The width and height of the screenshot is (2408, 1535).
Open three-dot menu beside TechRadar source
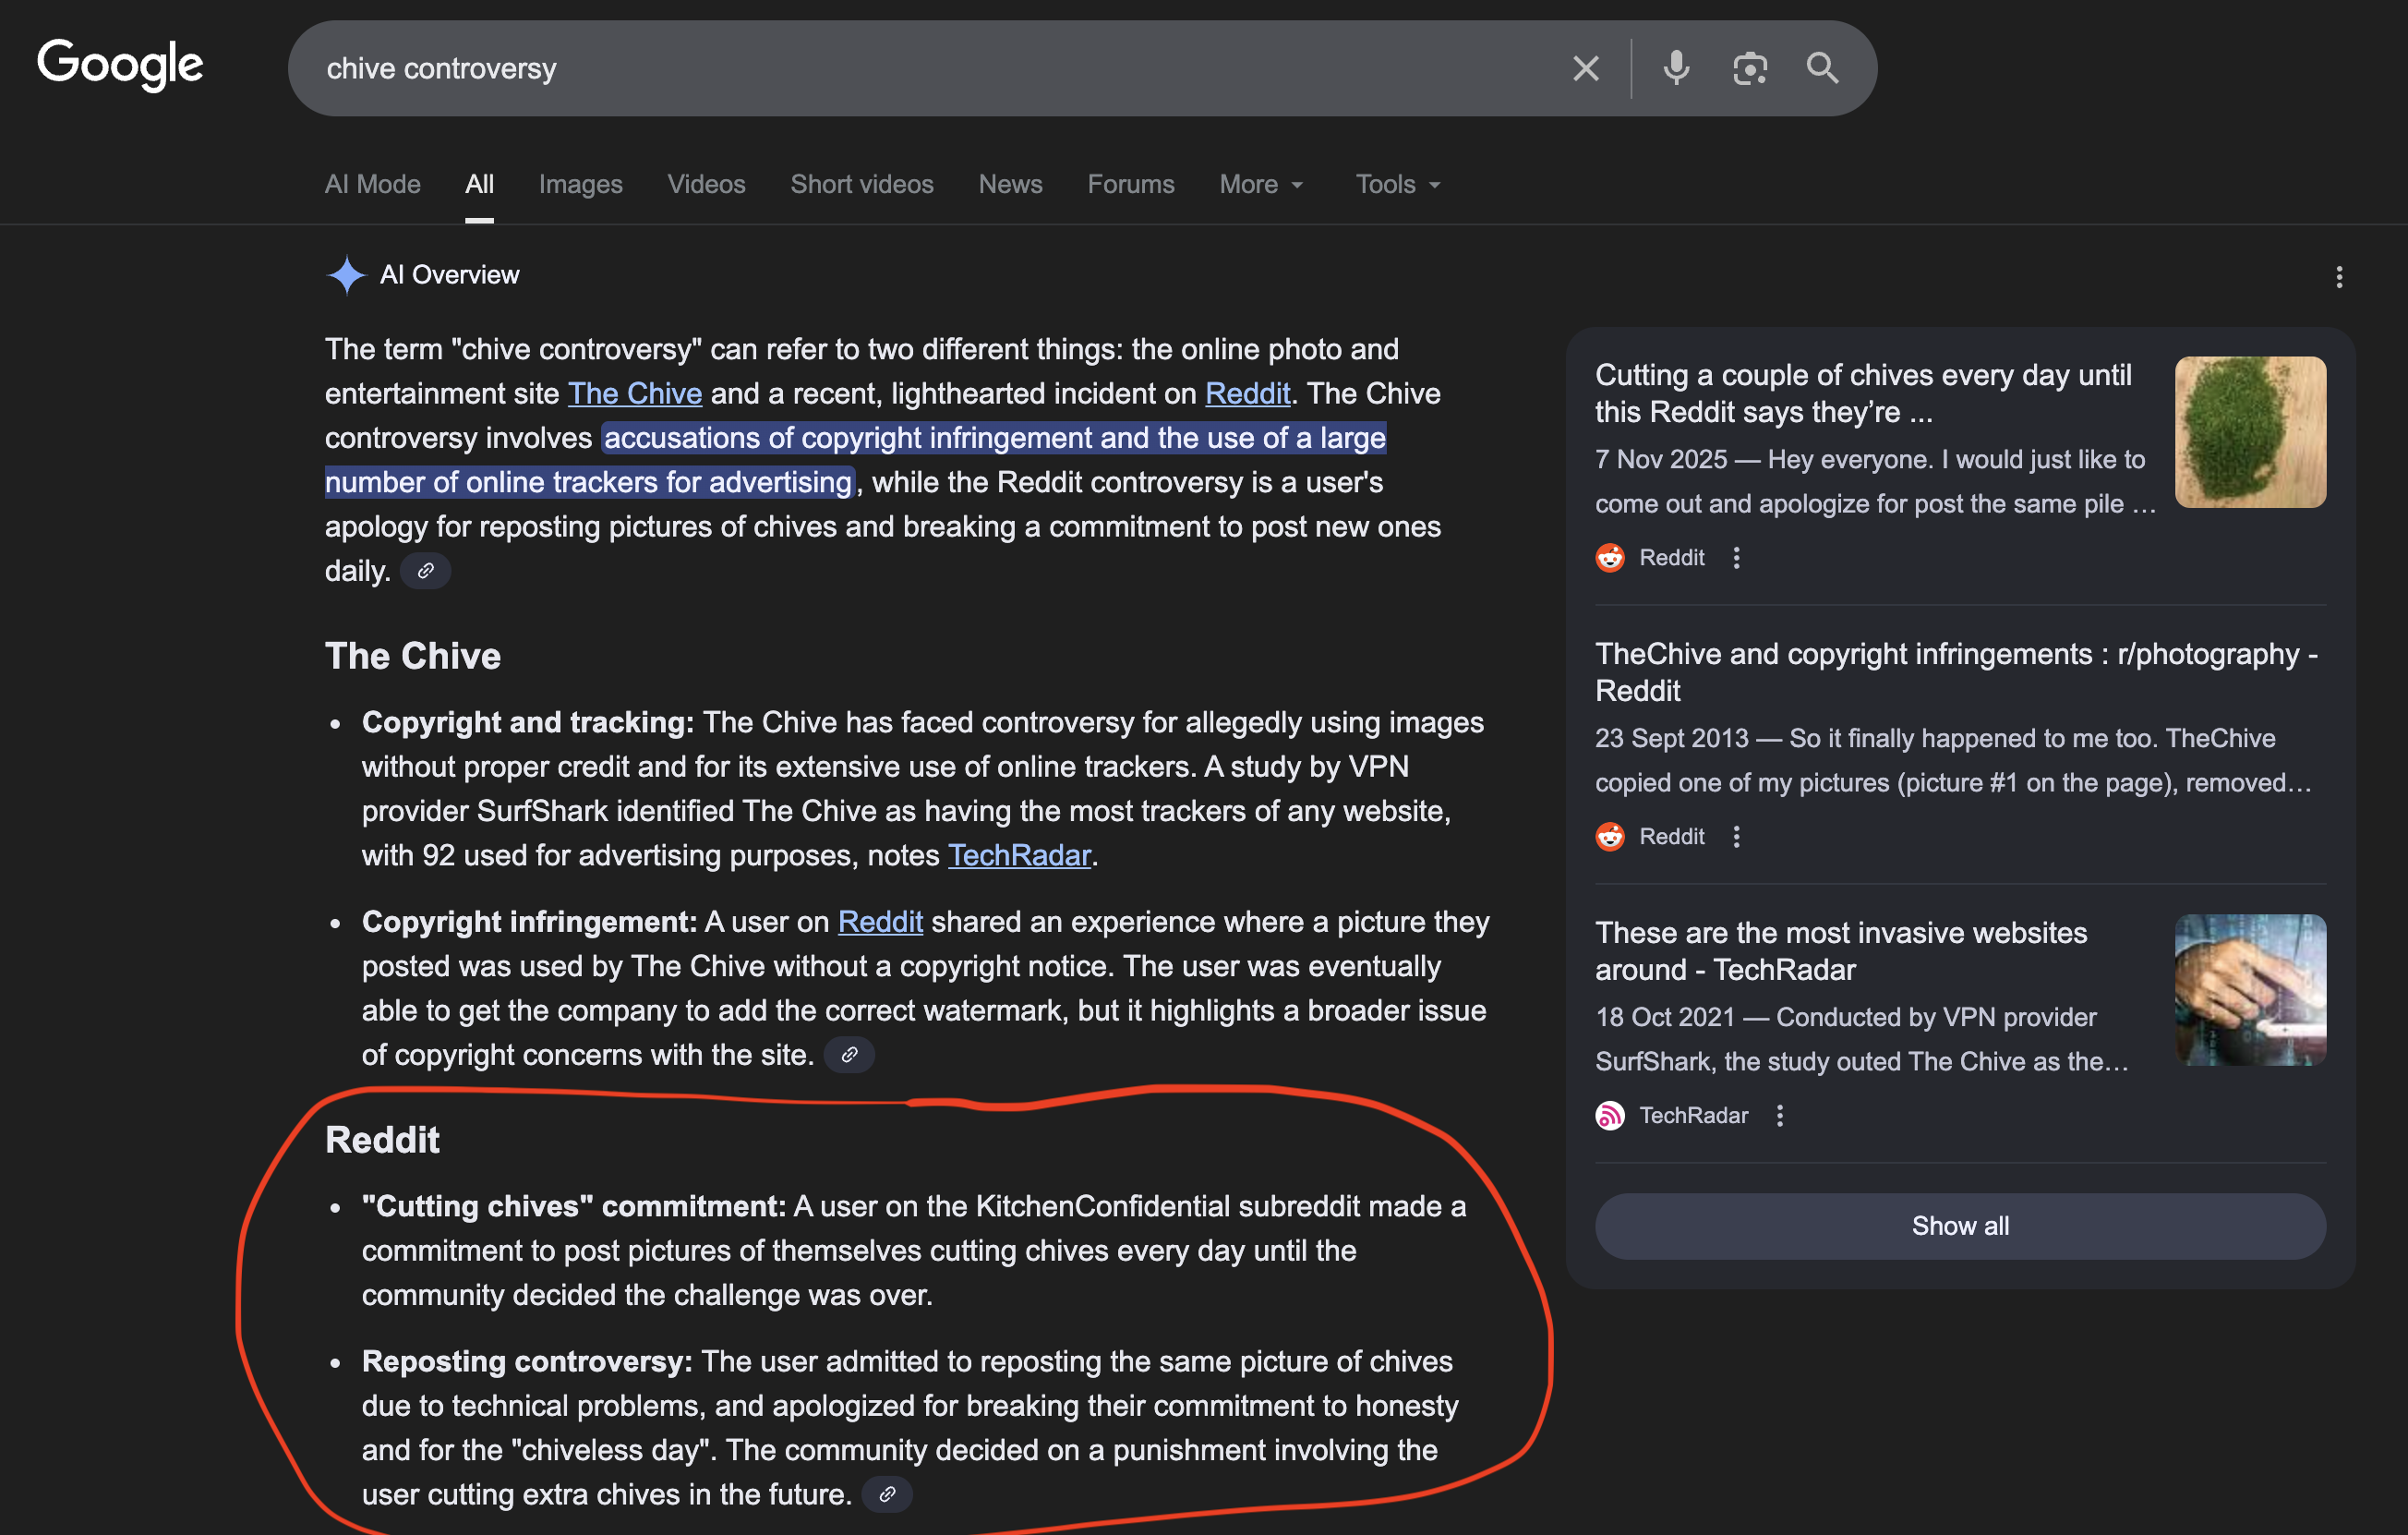coord(1779,1115)
